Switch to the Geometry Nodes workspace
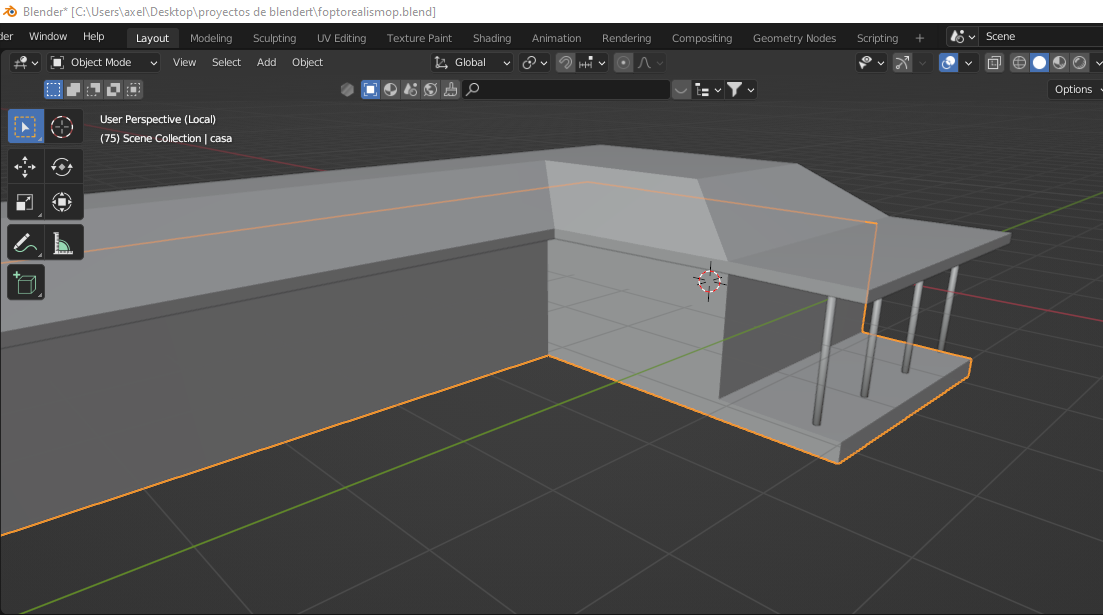 (x=794, y=38)
